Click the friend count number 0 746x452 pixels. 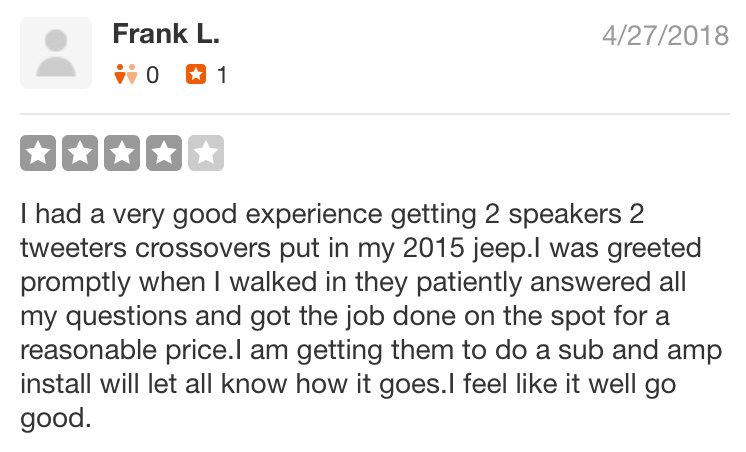point(152,74)
